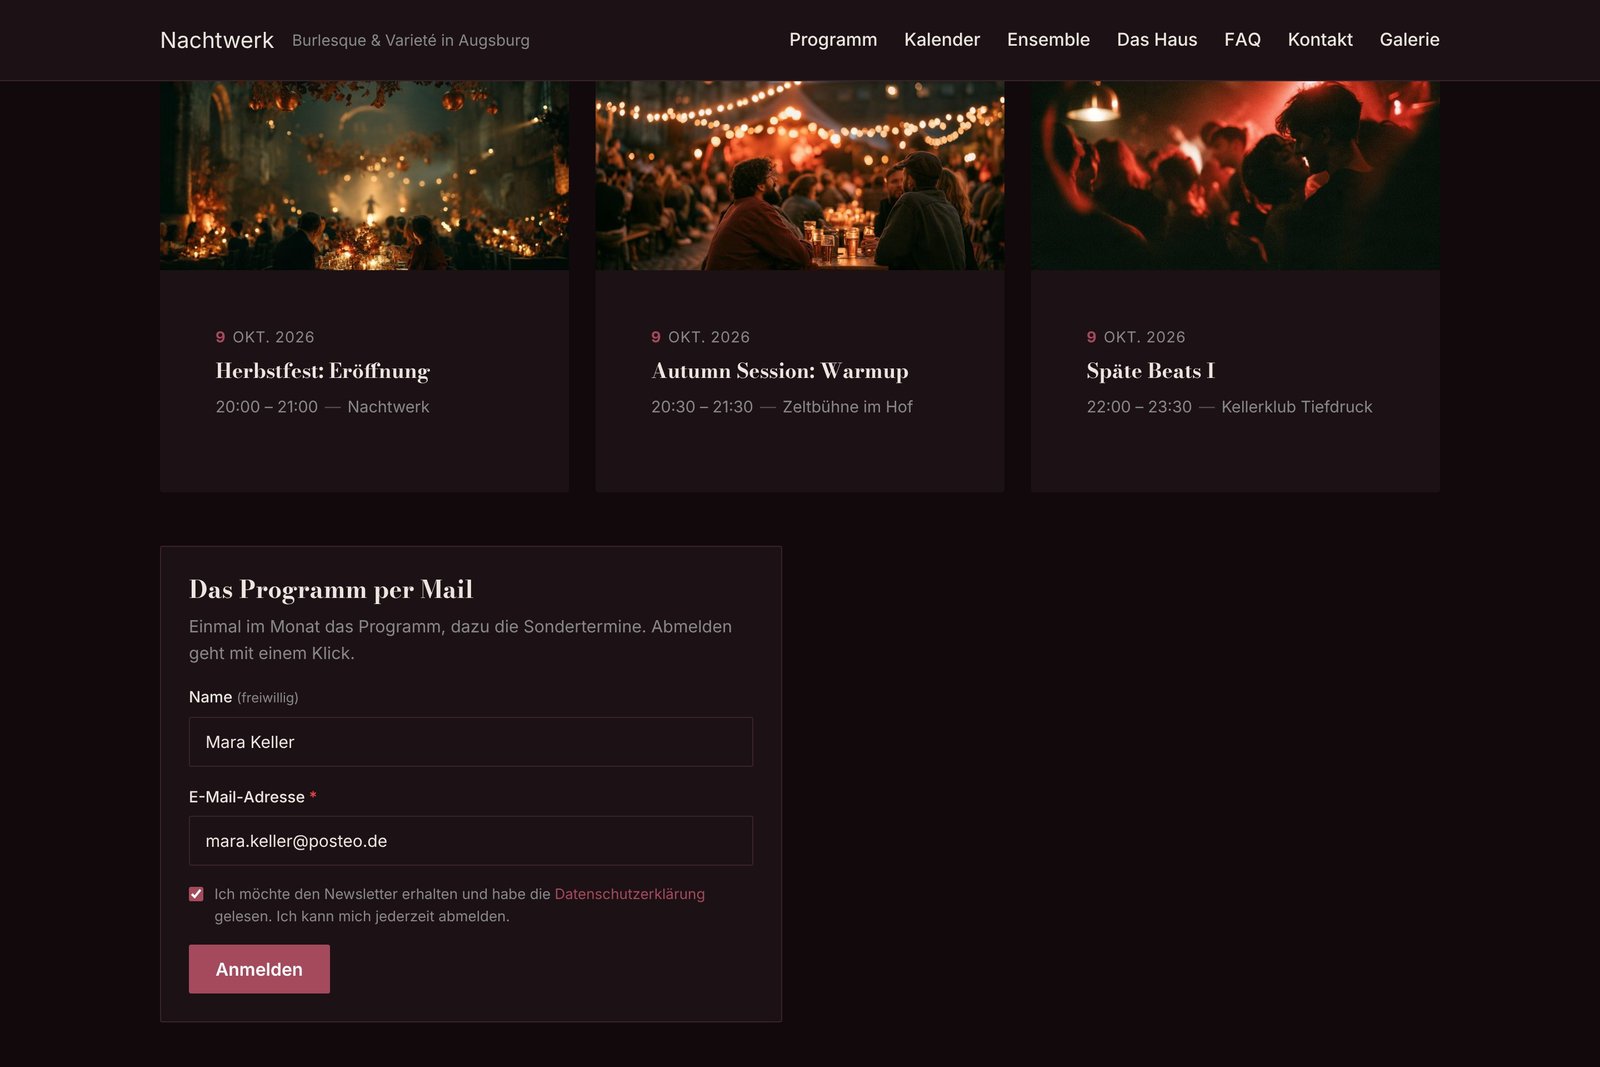Open the Programm menu item
The height and width of the screenshot is (1067, 1600).
click(x=833, y=40)
